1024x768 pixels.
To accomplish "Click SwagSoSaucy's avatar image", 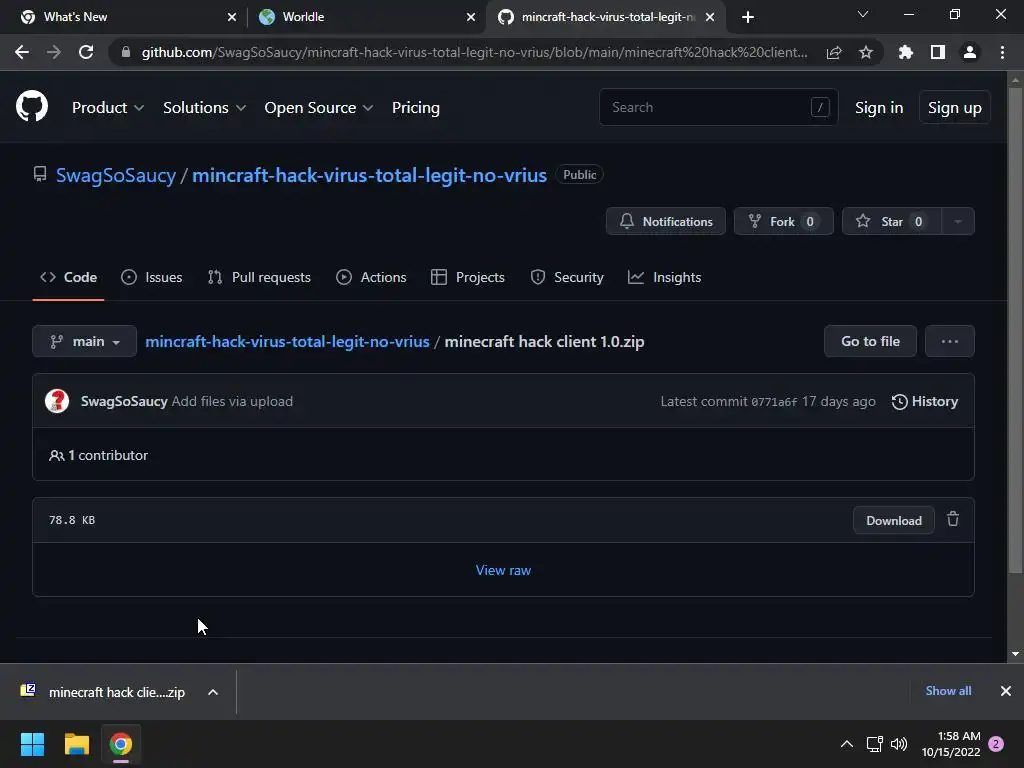I will 57,401.
